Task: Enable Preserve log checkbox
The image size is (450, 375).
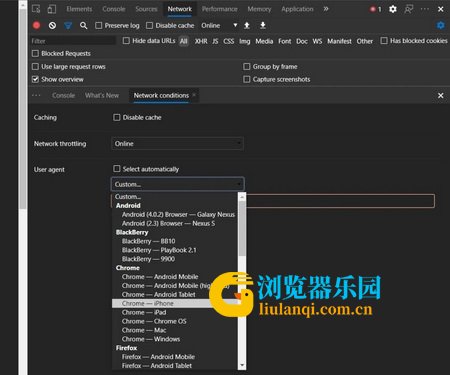Action: click(x=99, y=25)
